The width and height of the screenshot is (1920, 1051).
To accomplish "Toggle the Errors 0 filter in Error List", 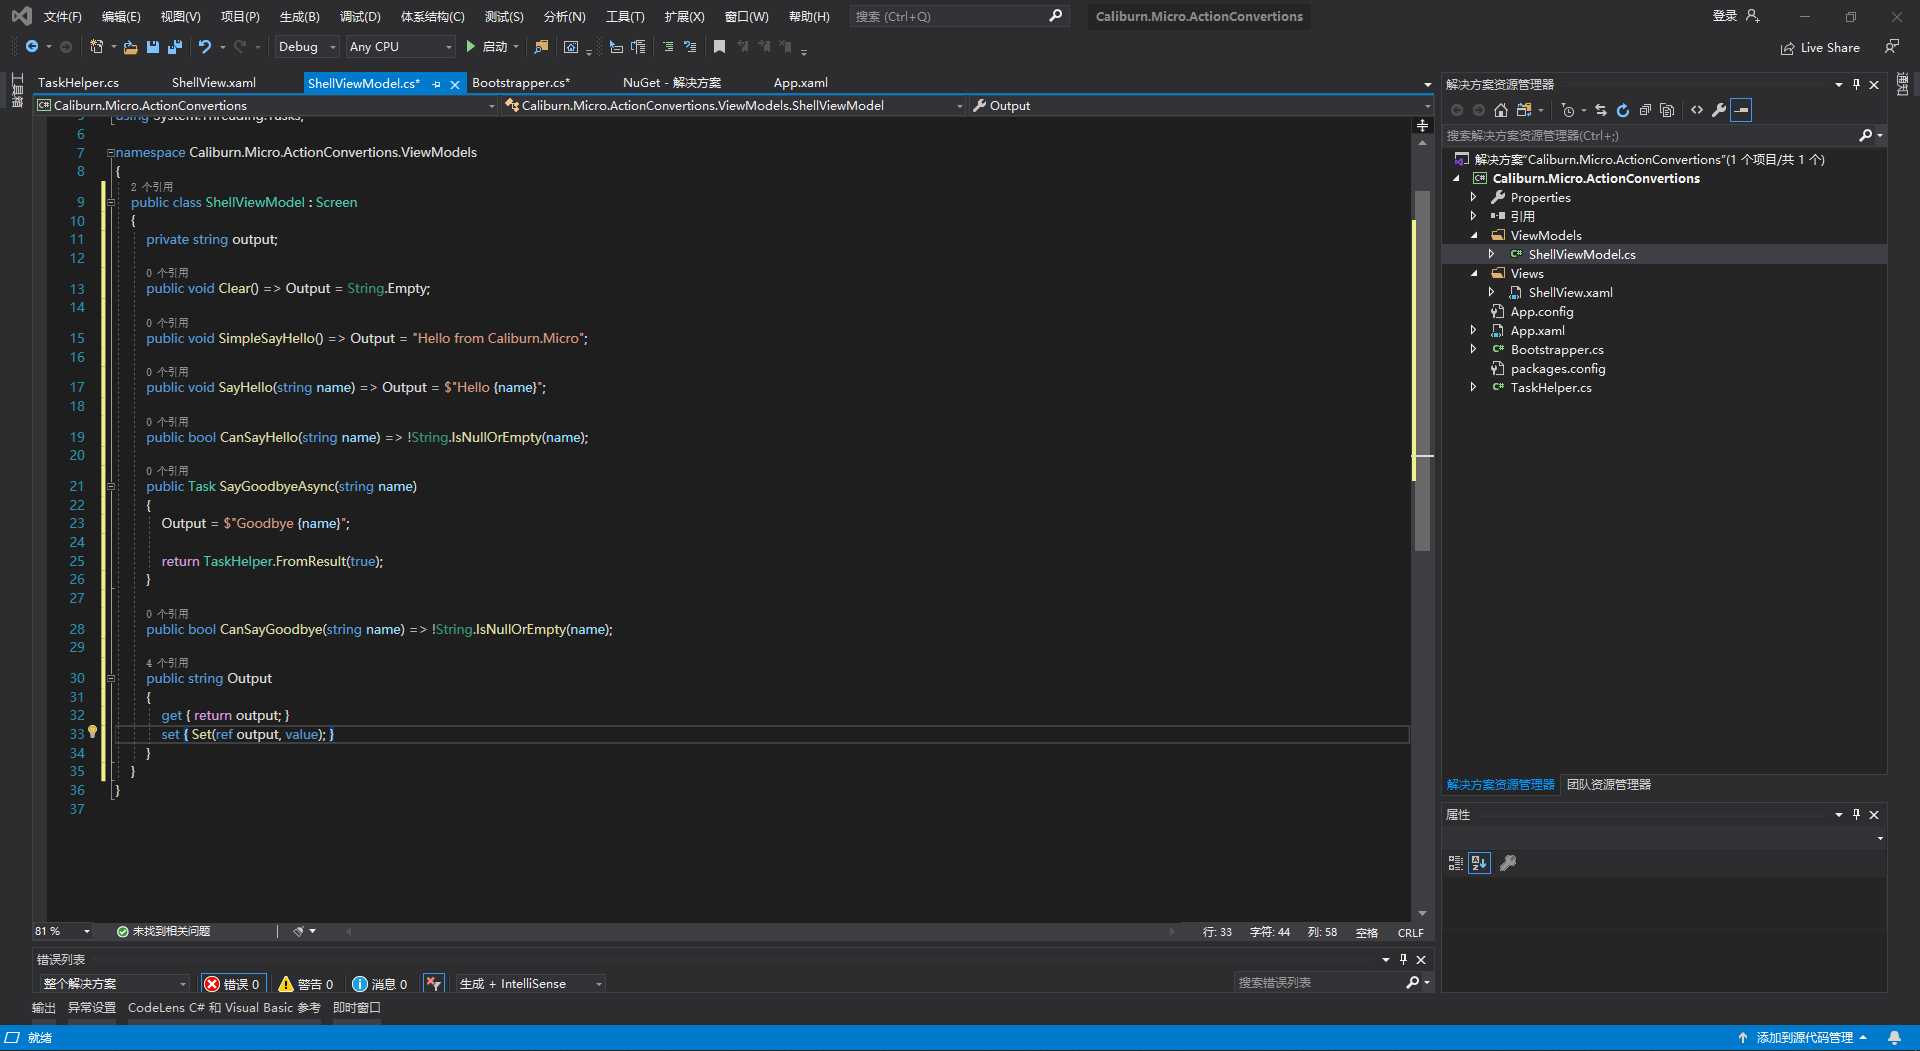I will click(x=232, y=984).
